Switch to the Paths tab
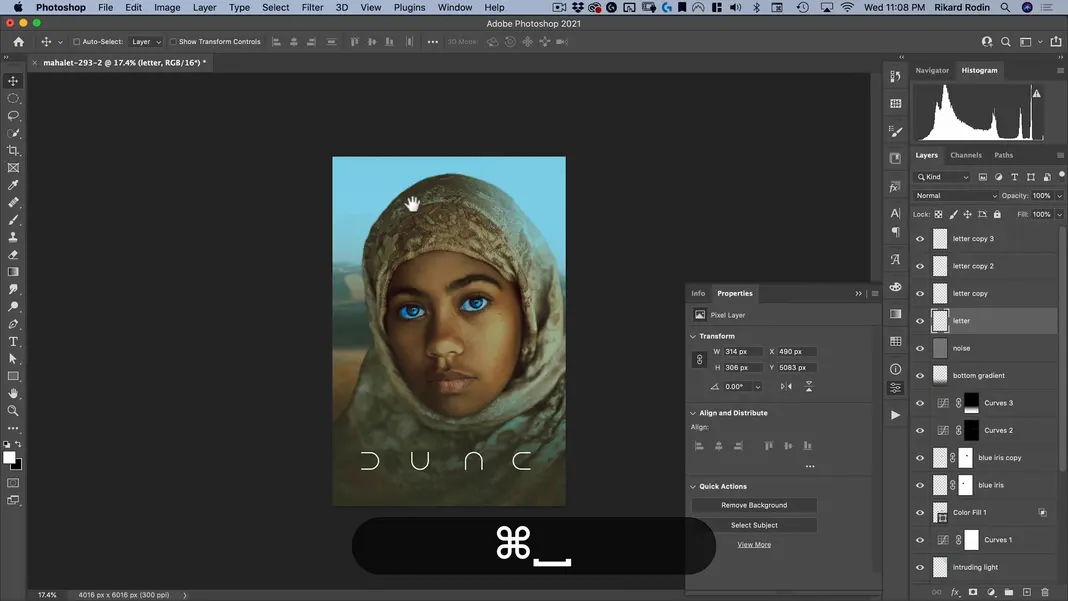This screenshot has width=1068, height=601. (x=1003, y=155)
